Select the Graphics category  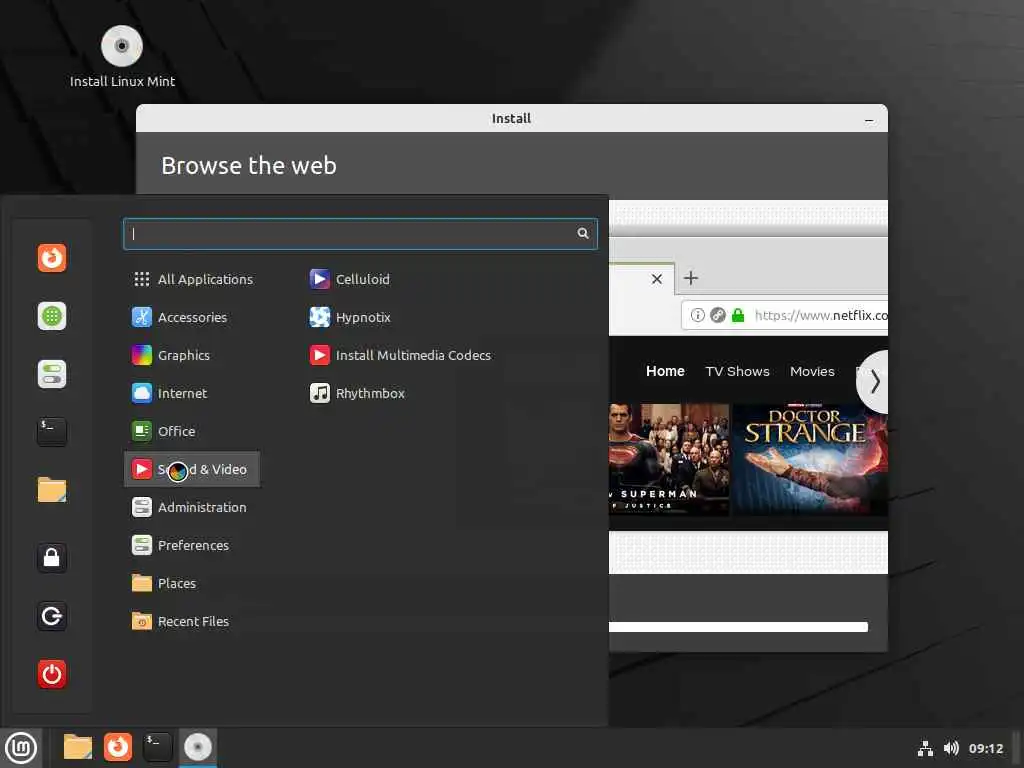(192, 355)
